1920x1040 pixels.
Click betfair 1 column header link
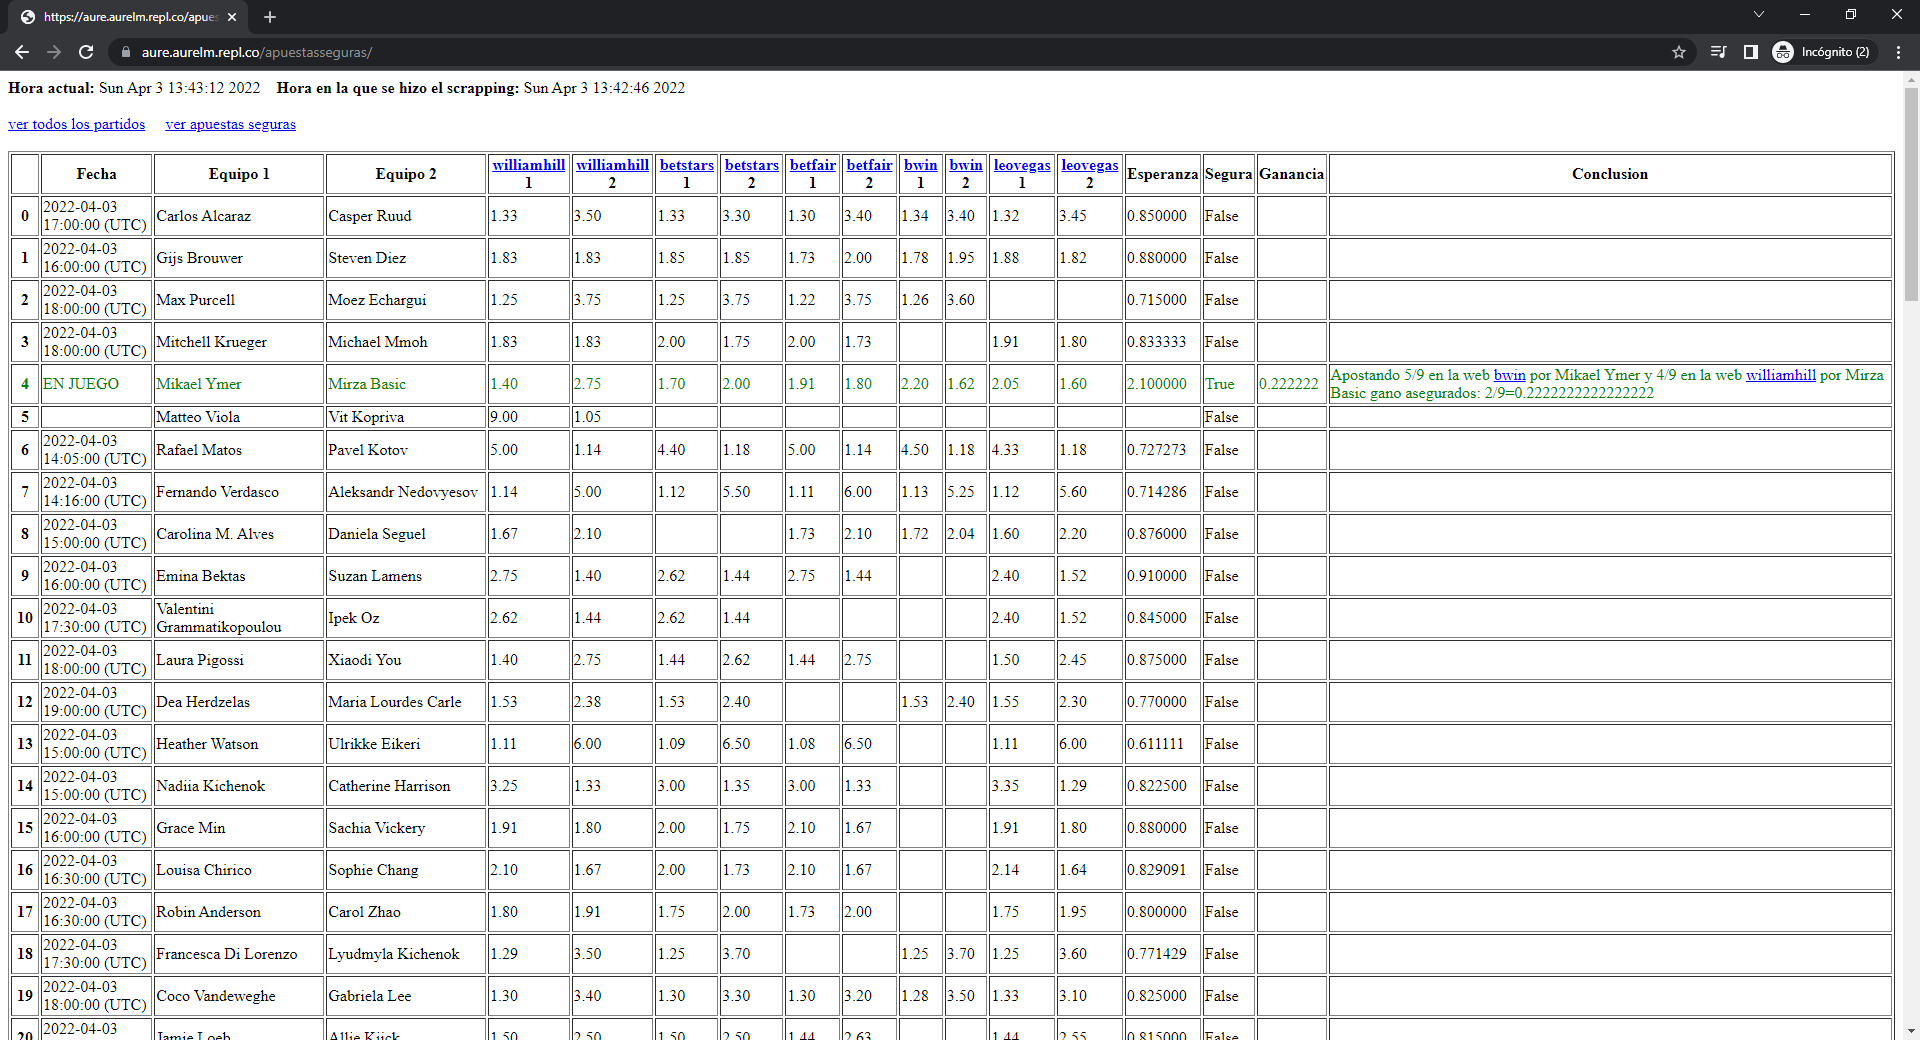coord(813,165)
